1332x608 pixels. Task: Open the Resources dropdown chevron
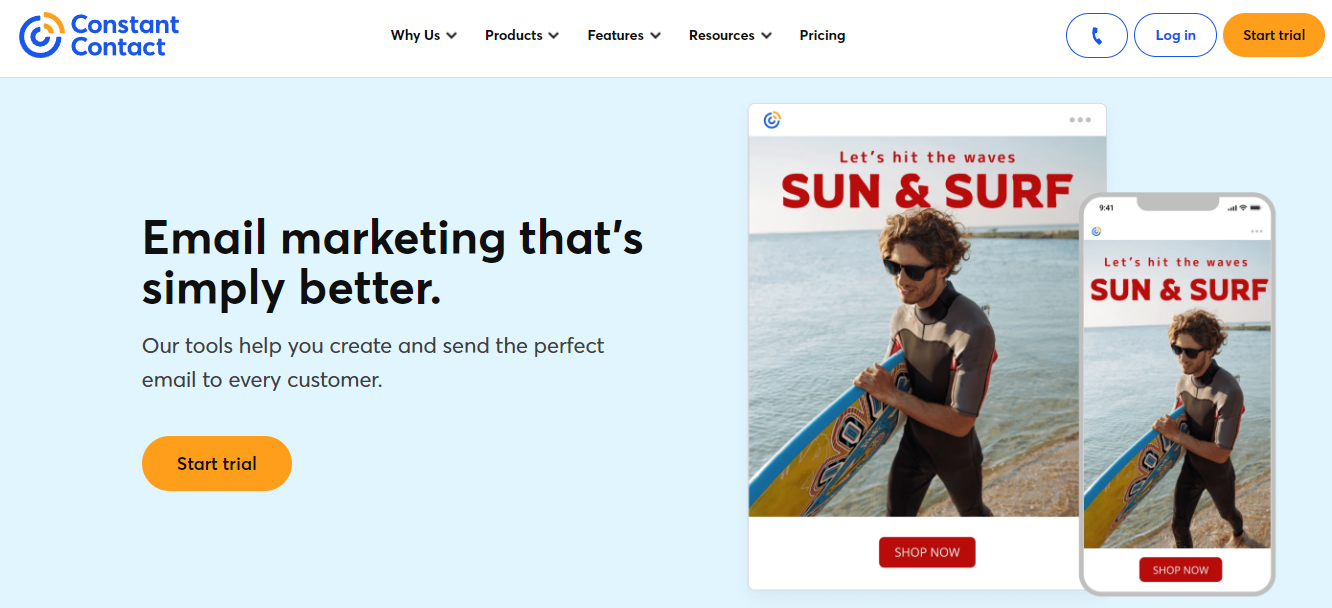coord(767,36)
